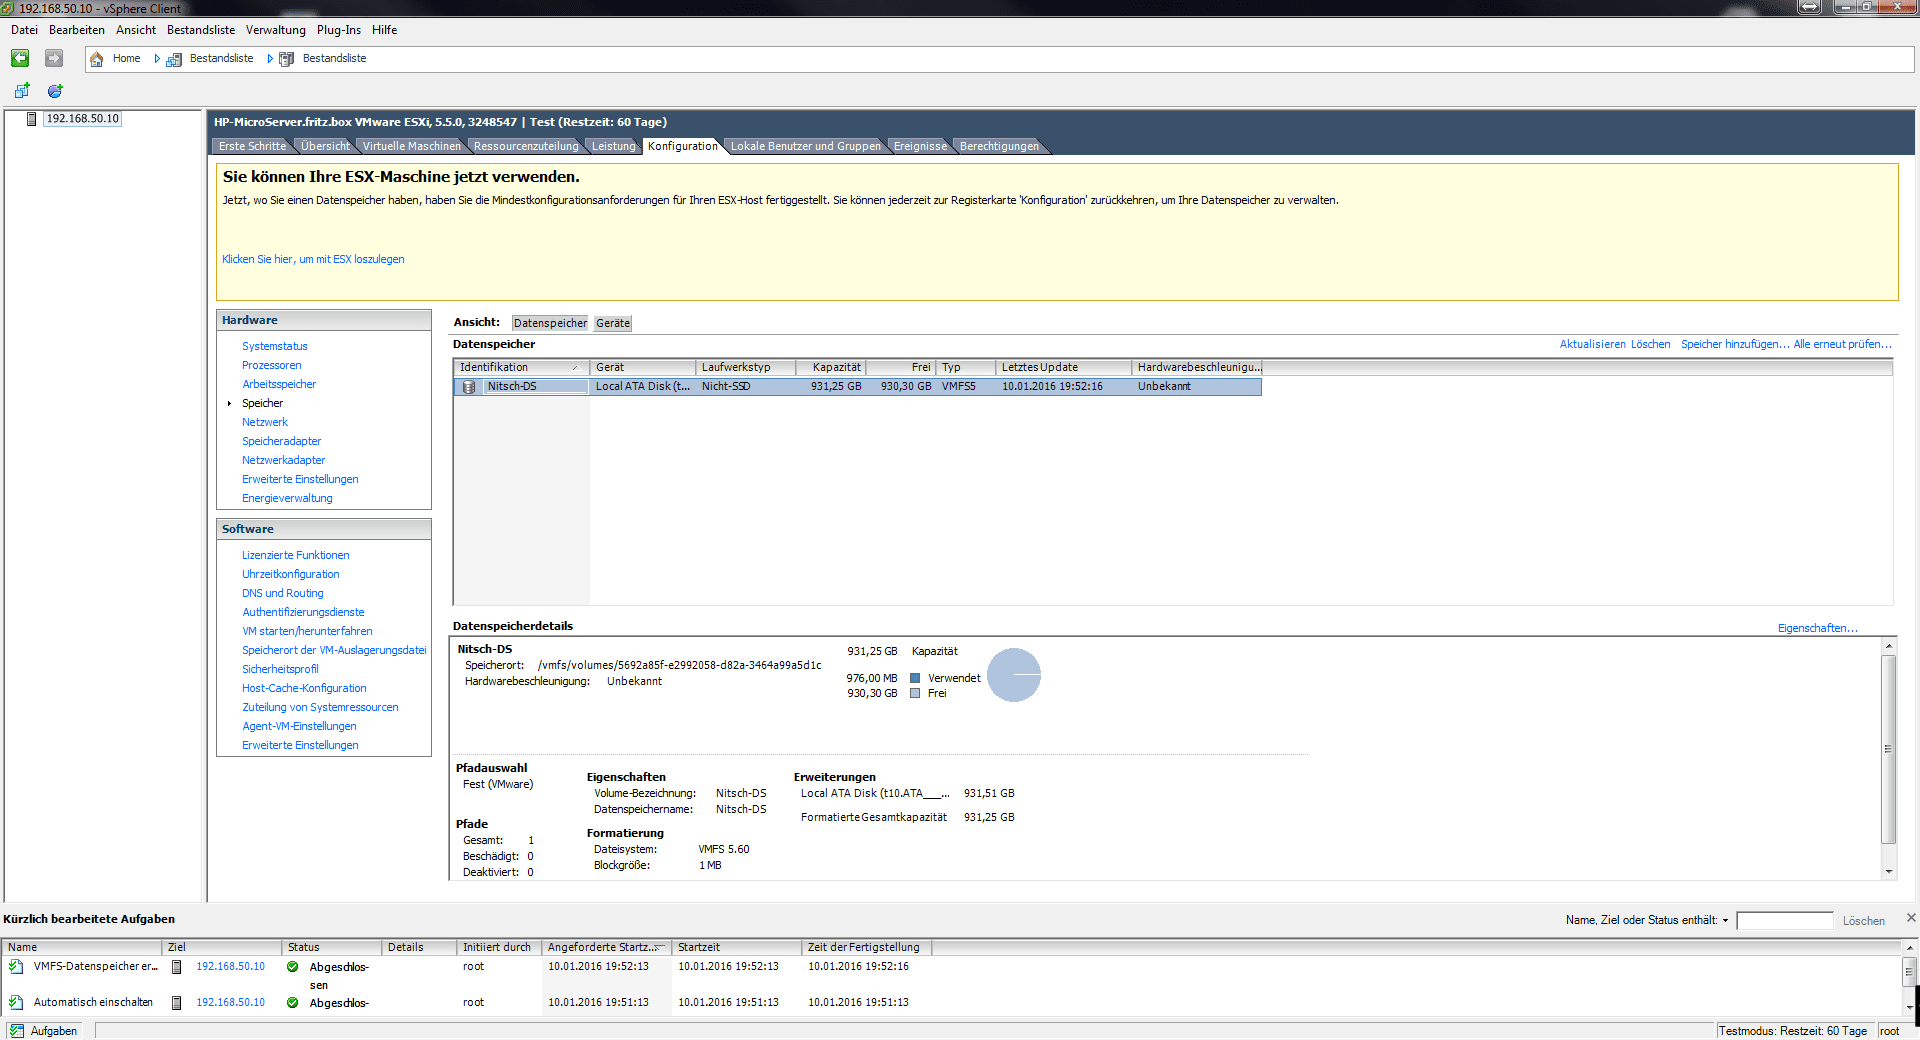Click Aktualisieren link
This screenshot has height=1040, width=1920.
pos(1592,344)
